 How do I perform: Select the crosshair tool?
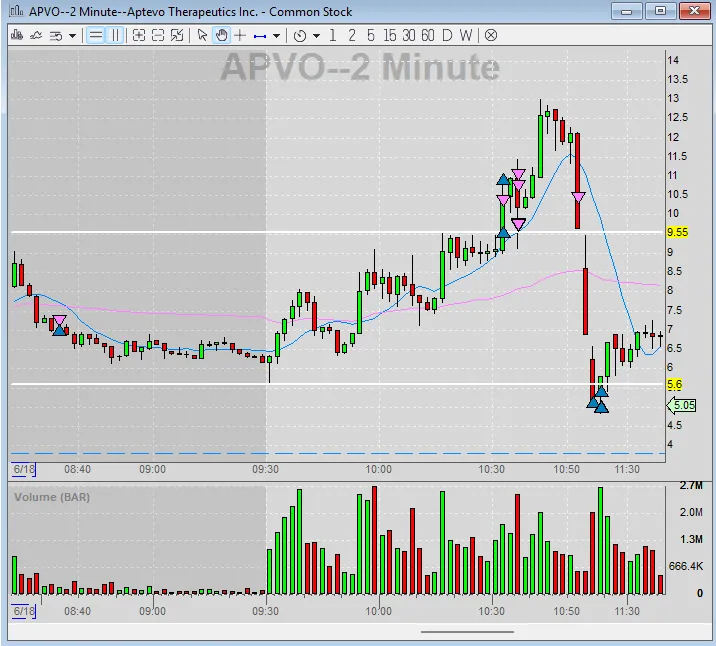[240, 35]
